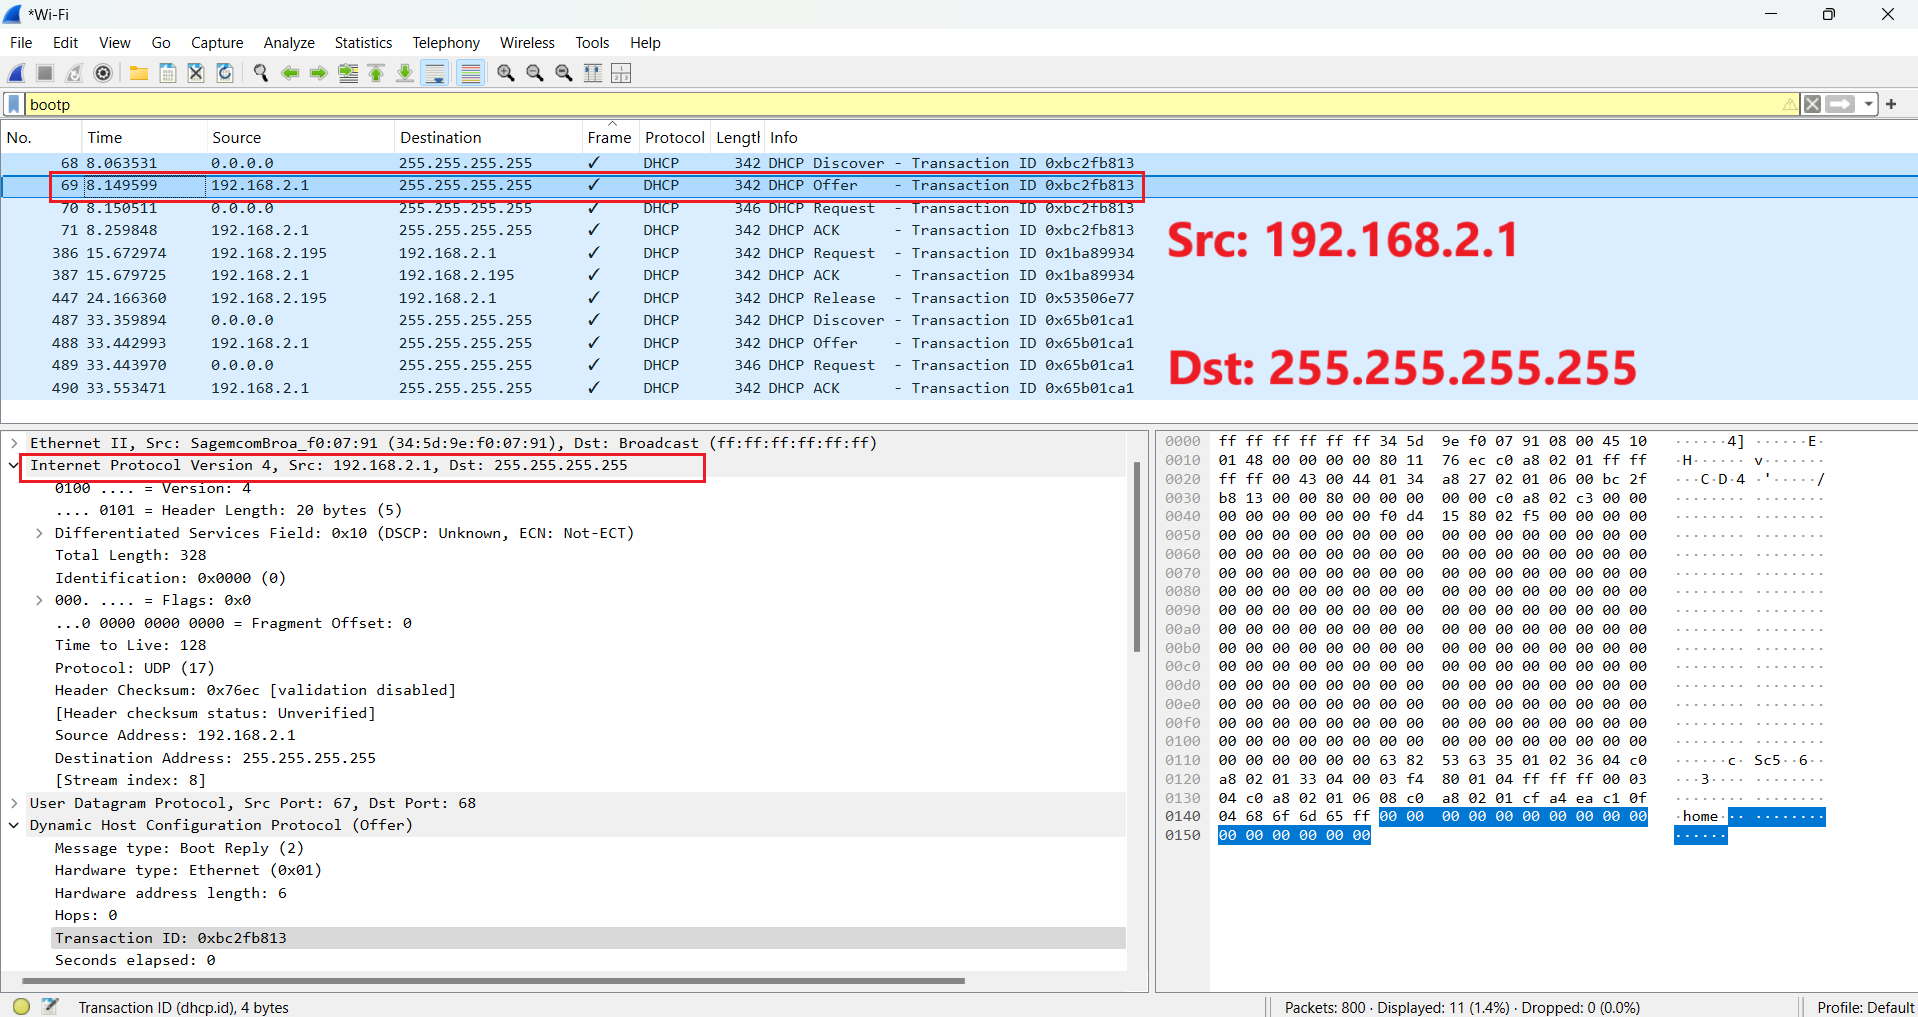
Task: Open the Statistics menu
Action: tap(363, 43)
